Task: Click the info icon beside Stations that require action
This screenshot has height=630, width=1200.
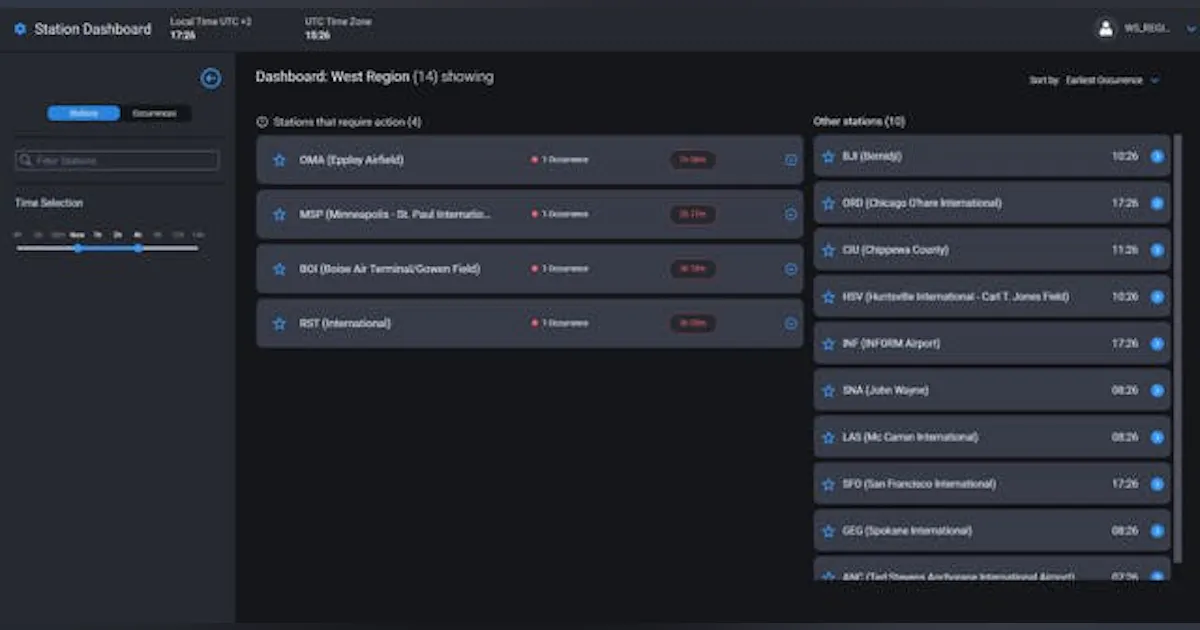Action: [x=262, y=122]
